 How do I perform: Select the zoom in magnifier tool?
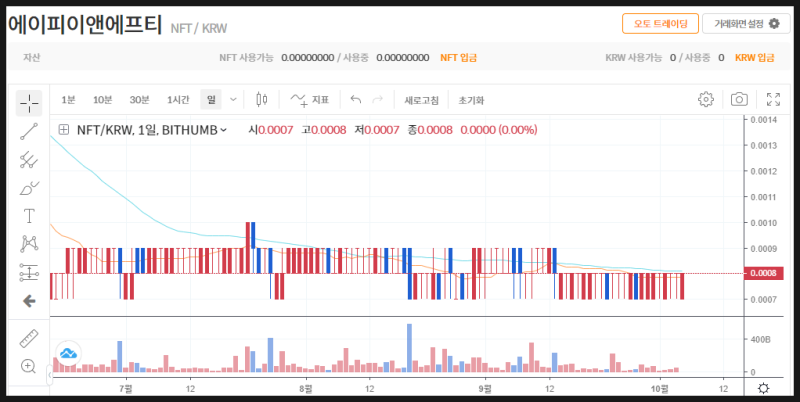(29, 366)
